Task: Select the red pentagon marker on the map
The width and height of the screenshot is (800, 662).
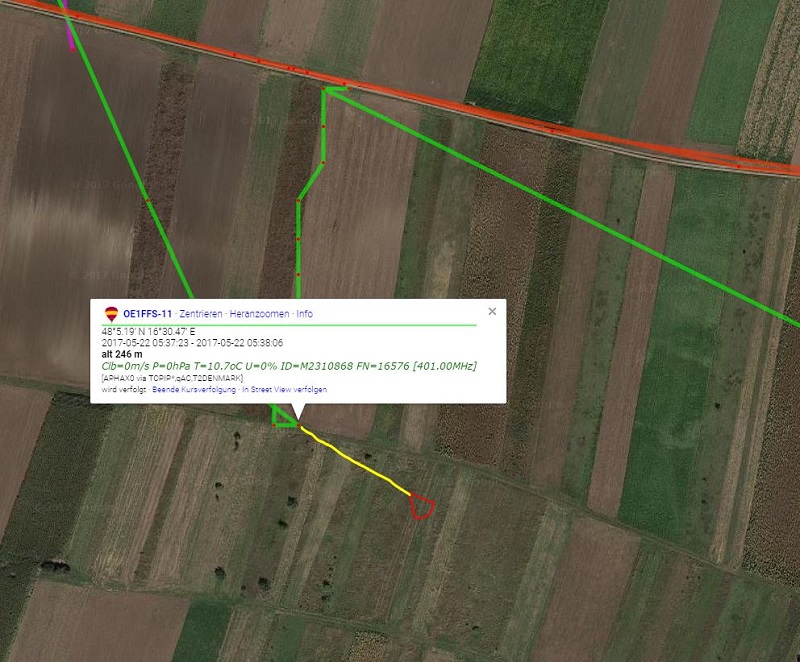Action: (x=422, y=506)
